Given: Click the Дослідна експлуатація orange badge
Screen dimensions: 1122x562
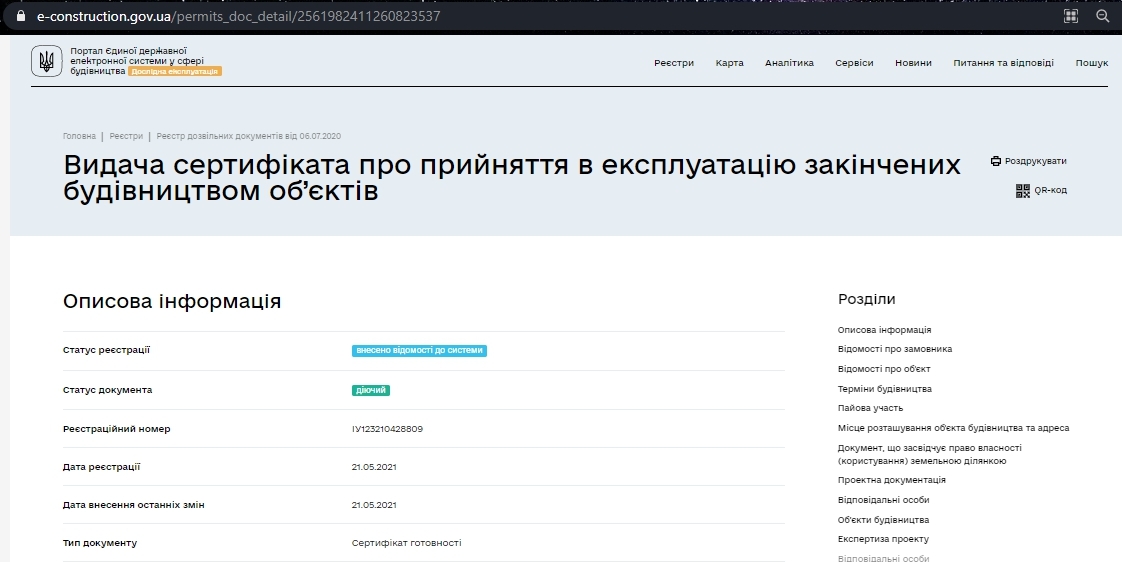Looking at the screenshot, I should coord(175,72).
